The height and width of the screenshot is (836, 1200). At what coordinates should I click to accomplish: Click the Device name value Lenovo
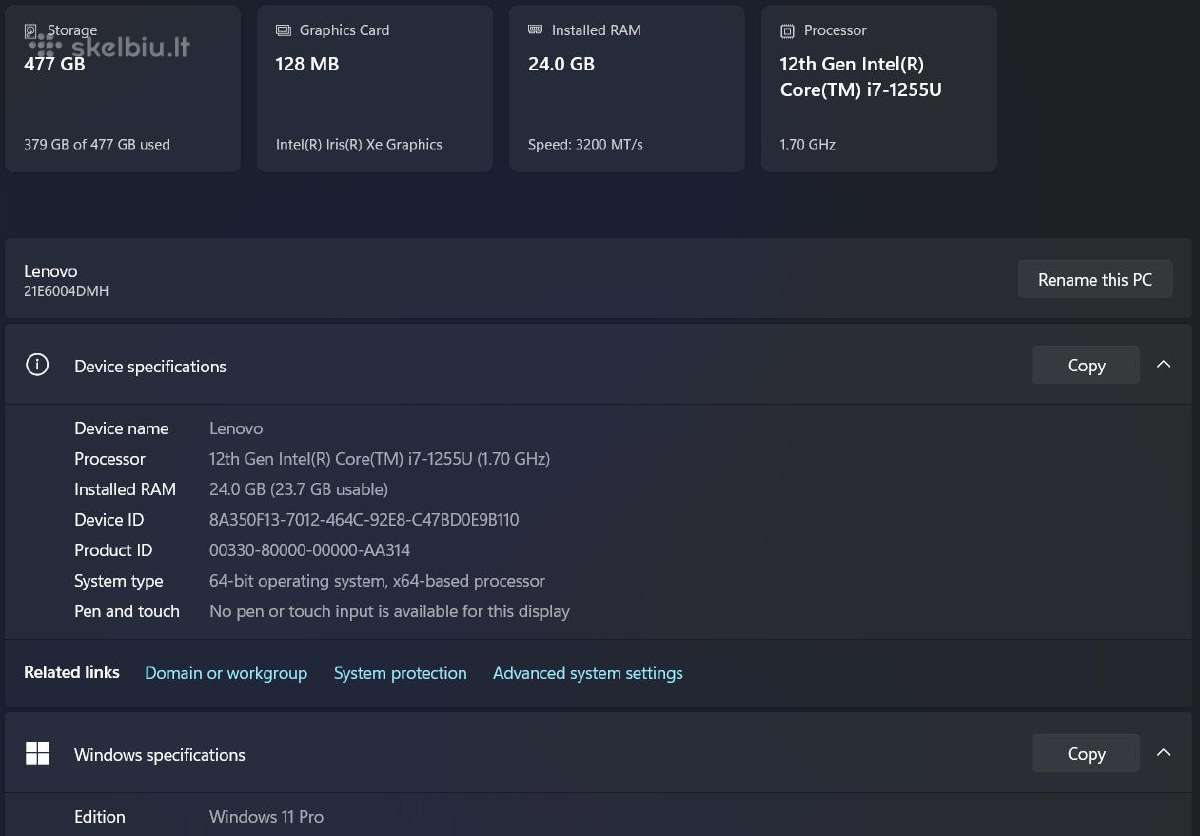(x=236, y=428)
